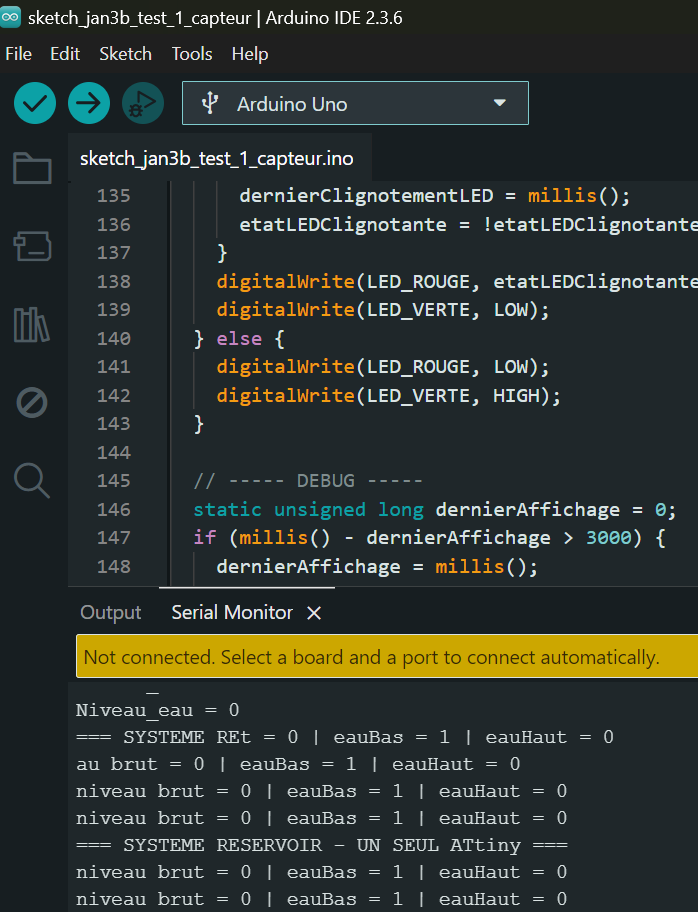Open the Tools menu

(x=192, y=54)
